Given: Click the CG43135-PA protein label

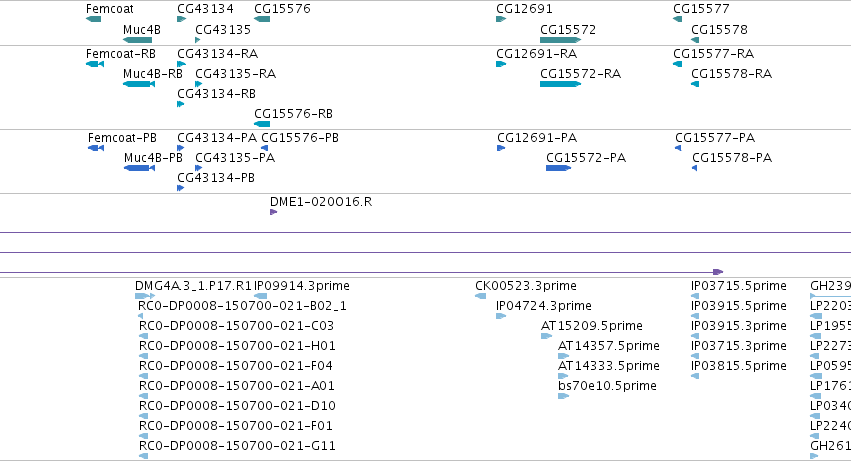Looking at the screenshot, I should coord(235,158).
